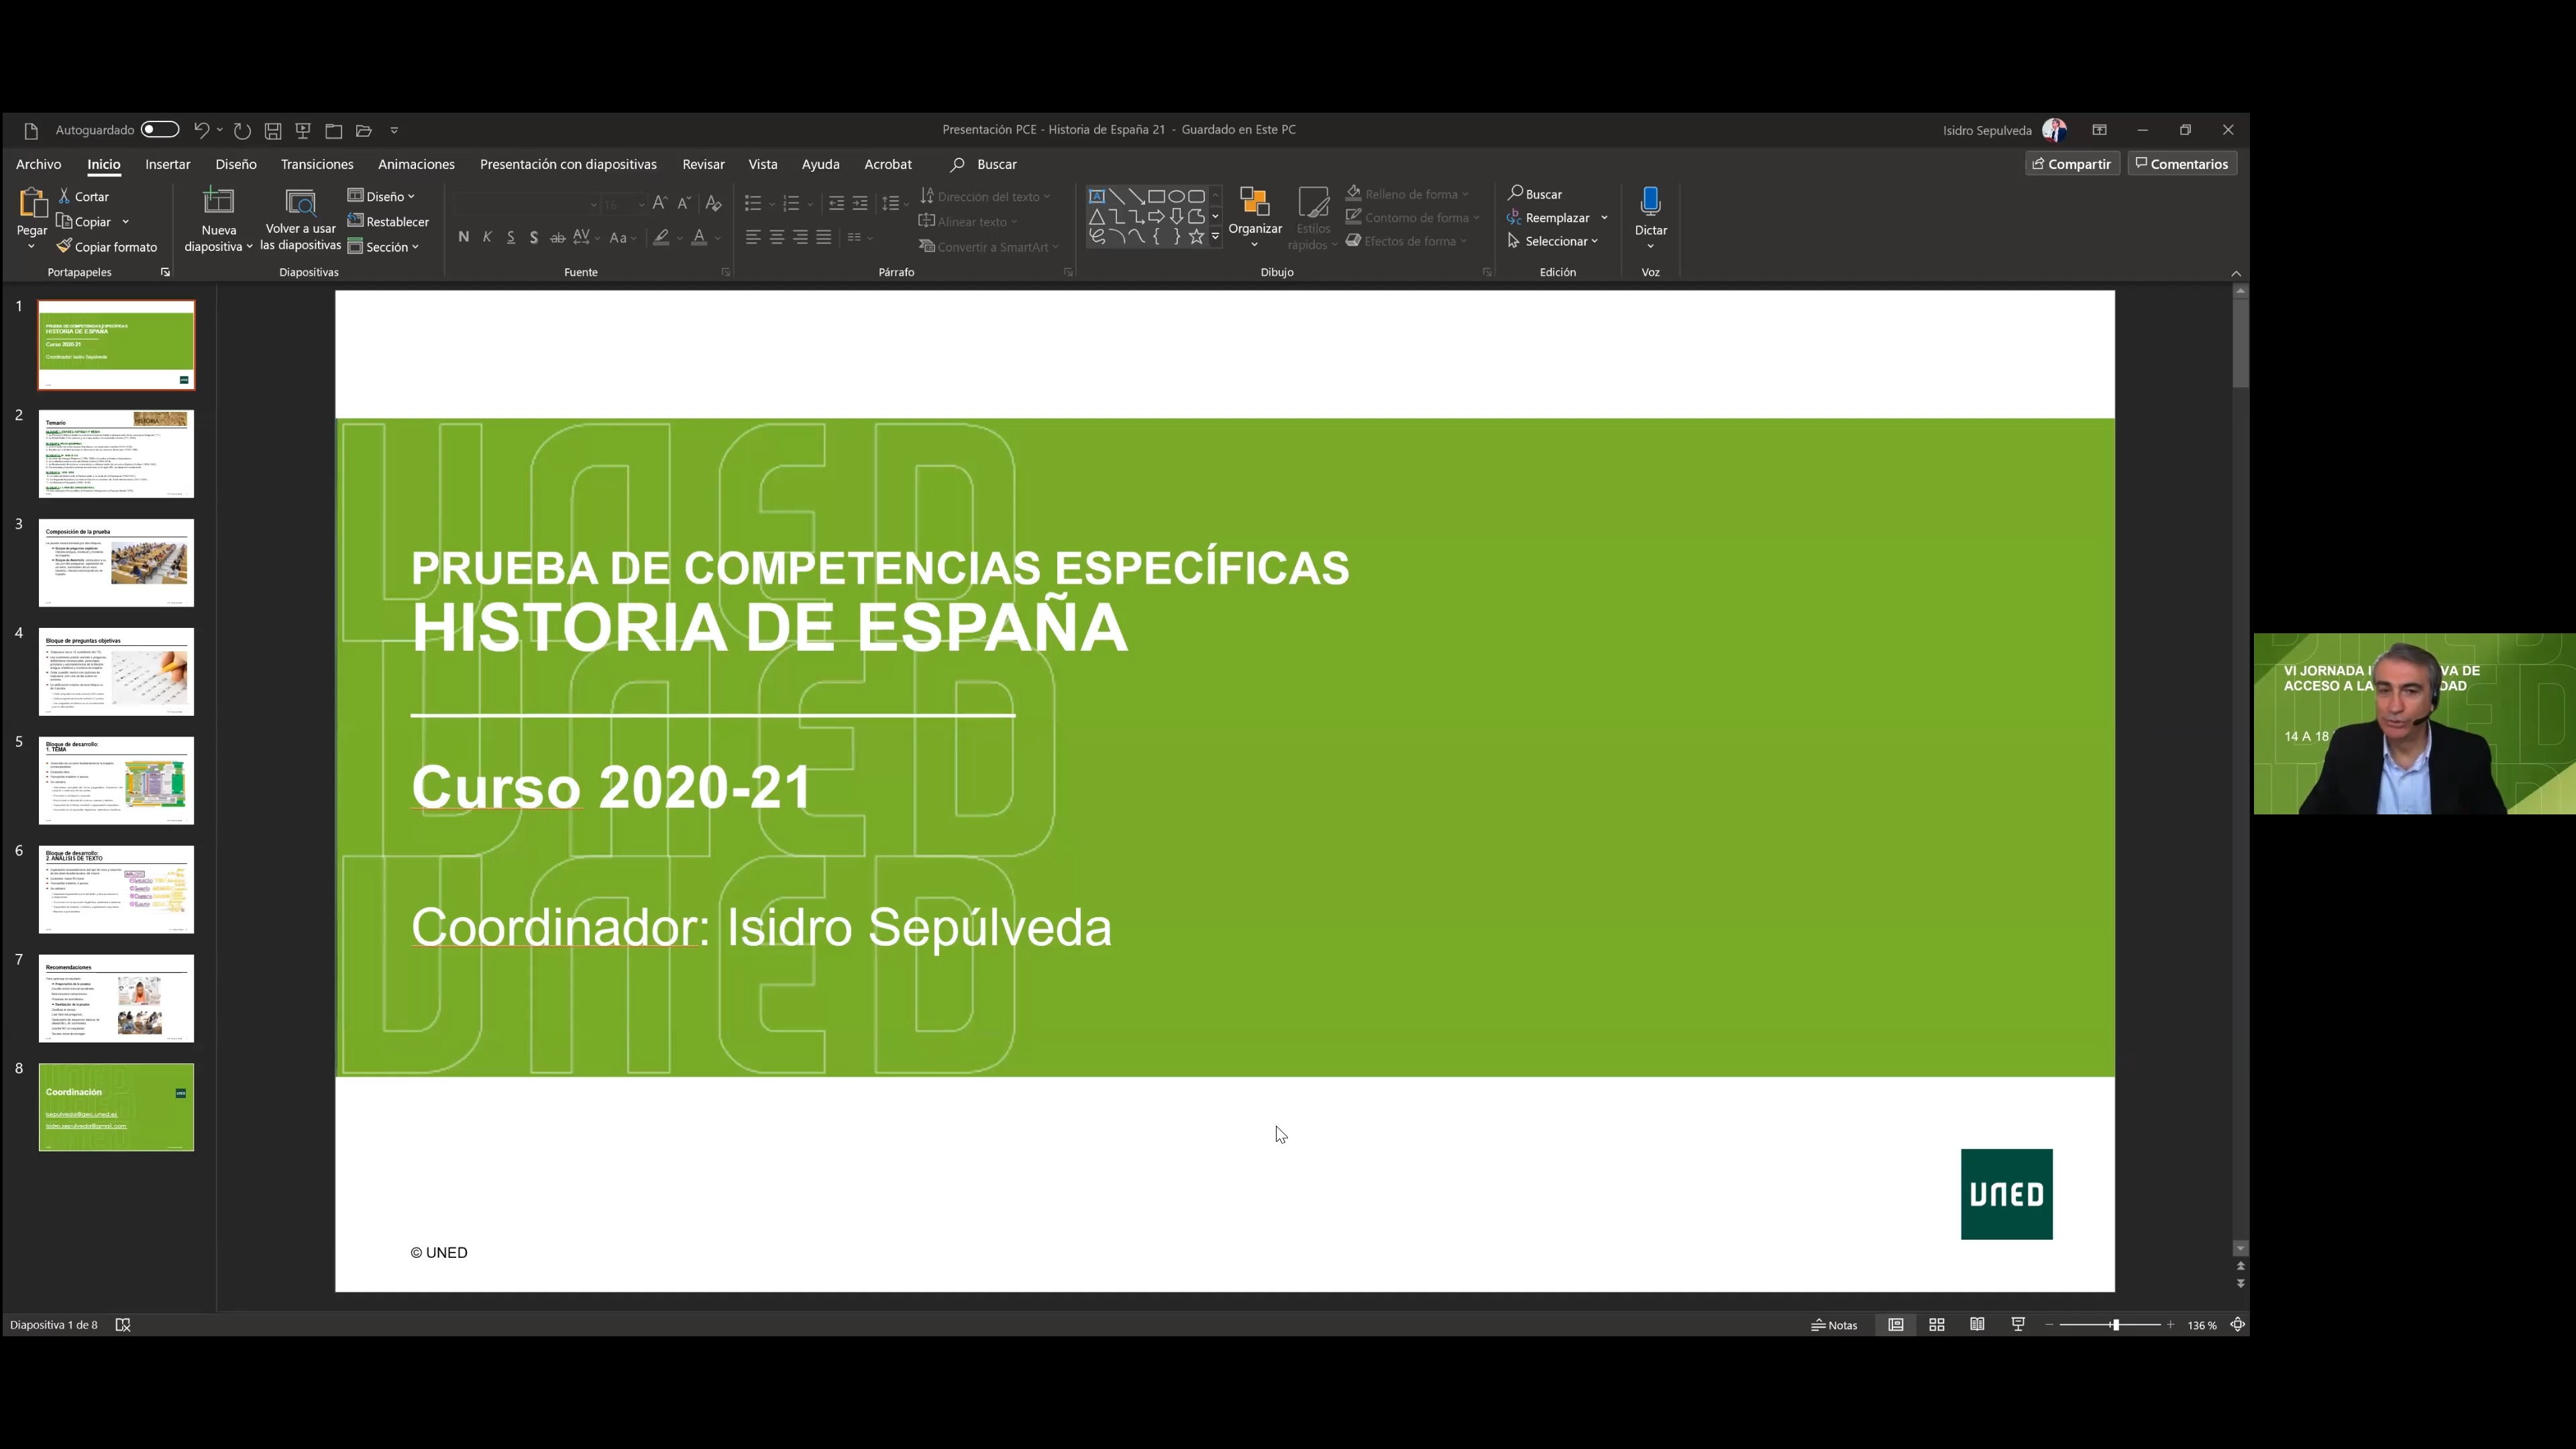Click the numbered list icon
Screen dimensions: 2576x1449
[x=791, y=203]
